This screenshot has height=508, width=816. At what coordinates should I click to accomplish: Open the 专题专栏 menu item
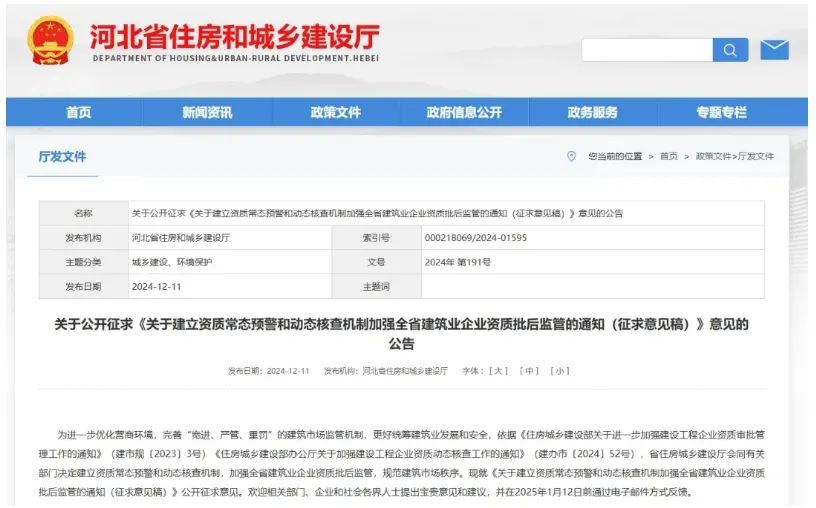click(x=721, y=112)
